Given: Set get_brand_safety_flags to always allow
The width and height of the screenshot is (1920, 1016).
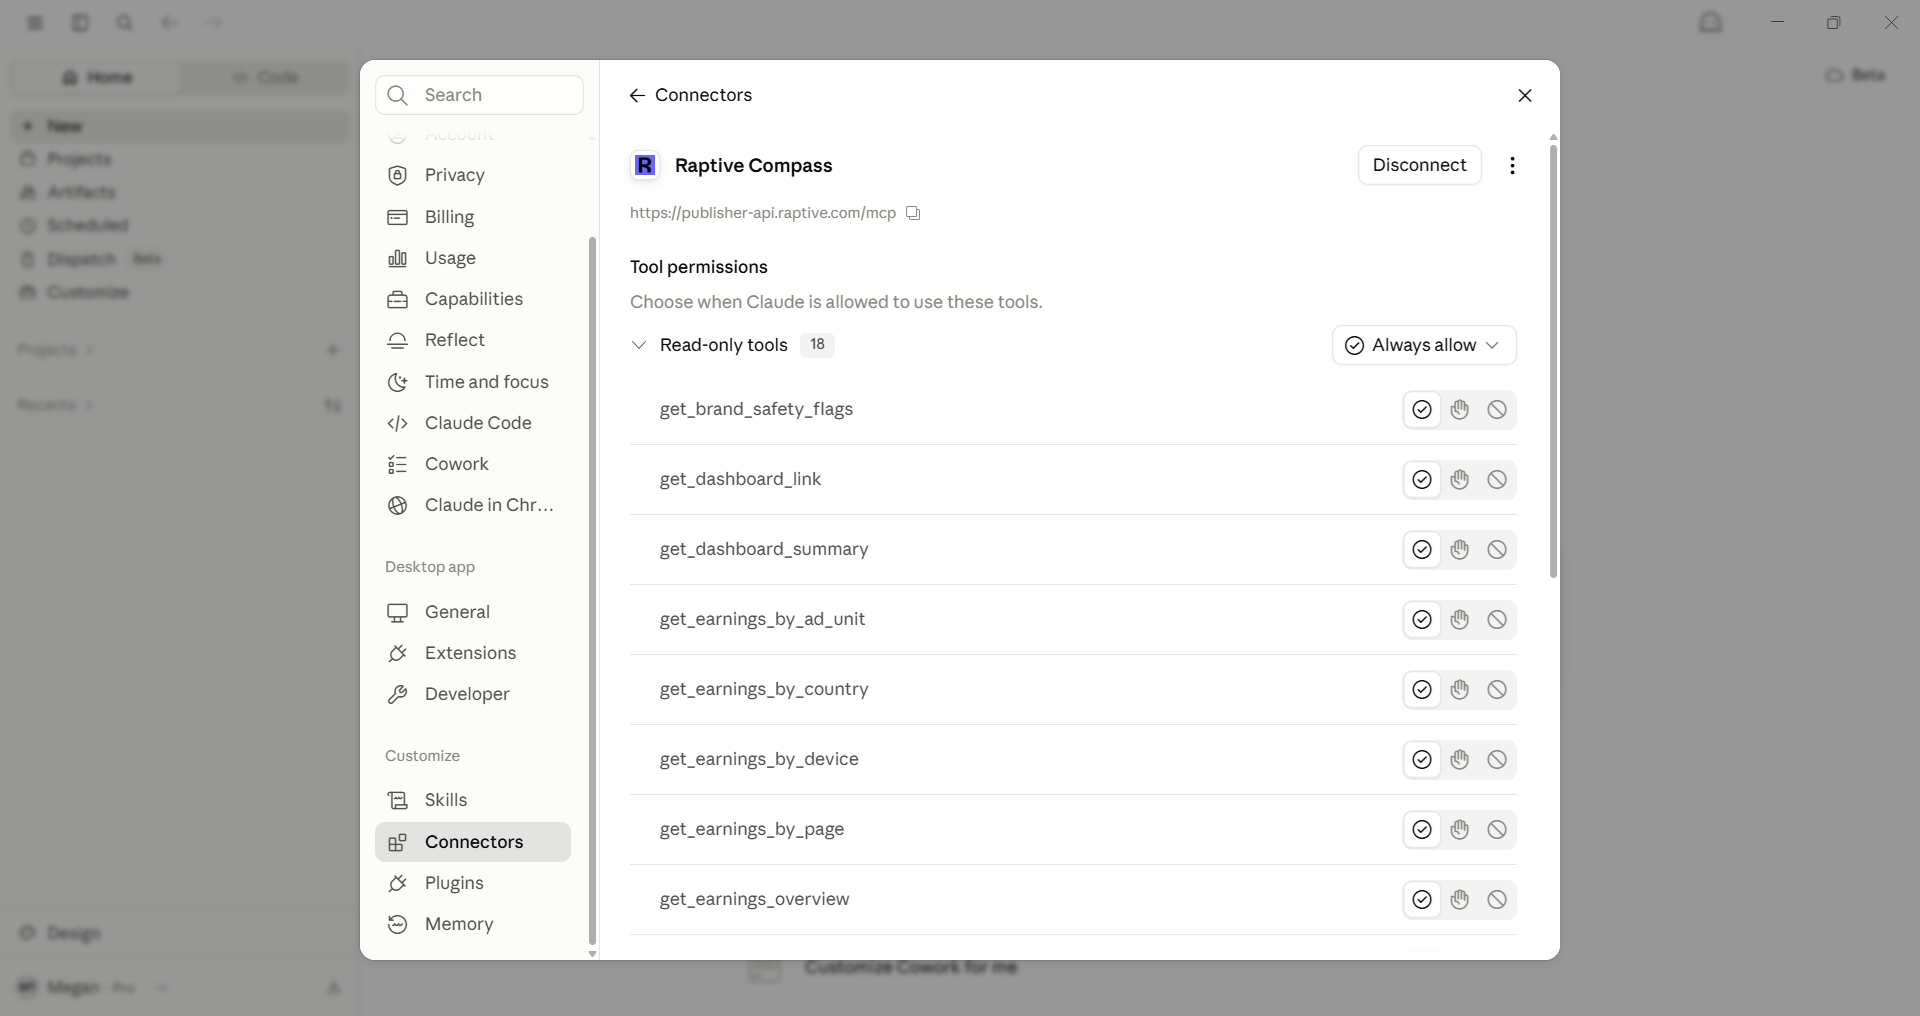Looking at the screenshot, I should coord(1421,410).
